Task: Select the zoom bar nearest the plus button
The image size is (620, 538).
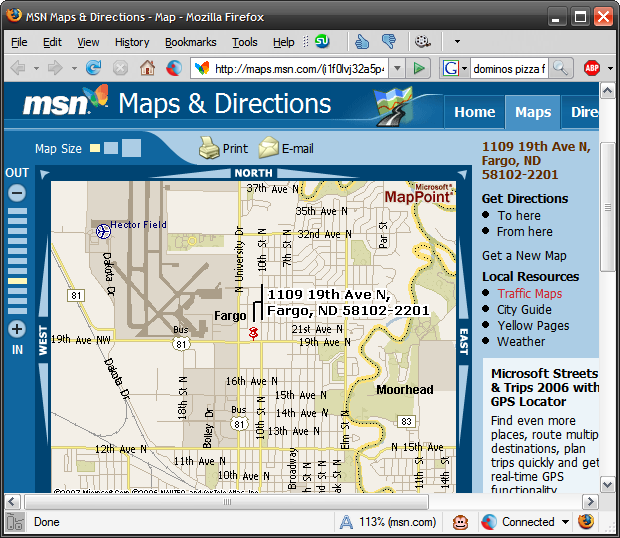Action: pyautogui.click(x=17, y=311)
